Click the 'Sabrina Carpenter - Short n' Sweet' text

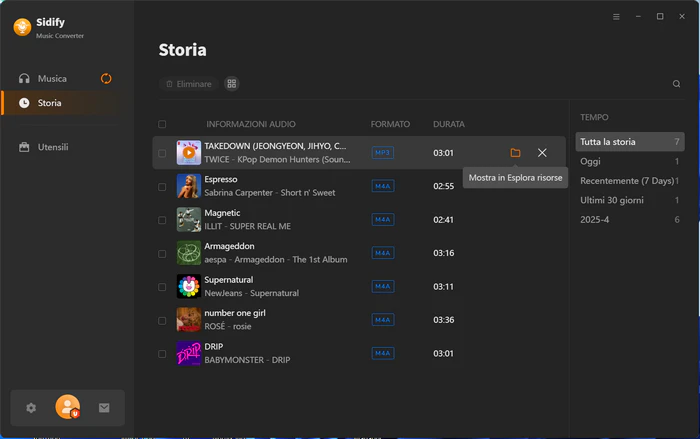tap(270, 192)
